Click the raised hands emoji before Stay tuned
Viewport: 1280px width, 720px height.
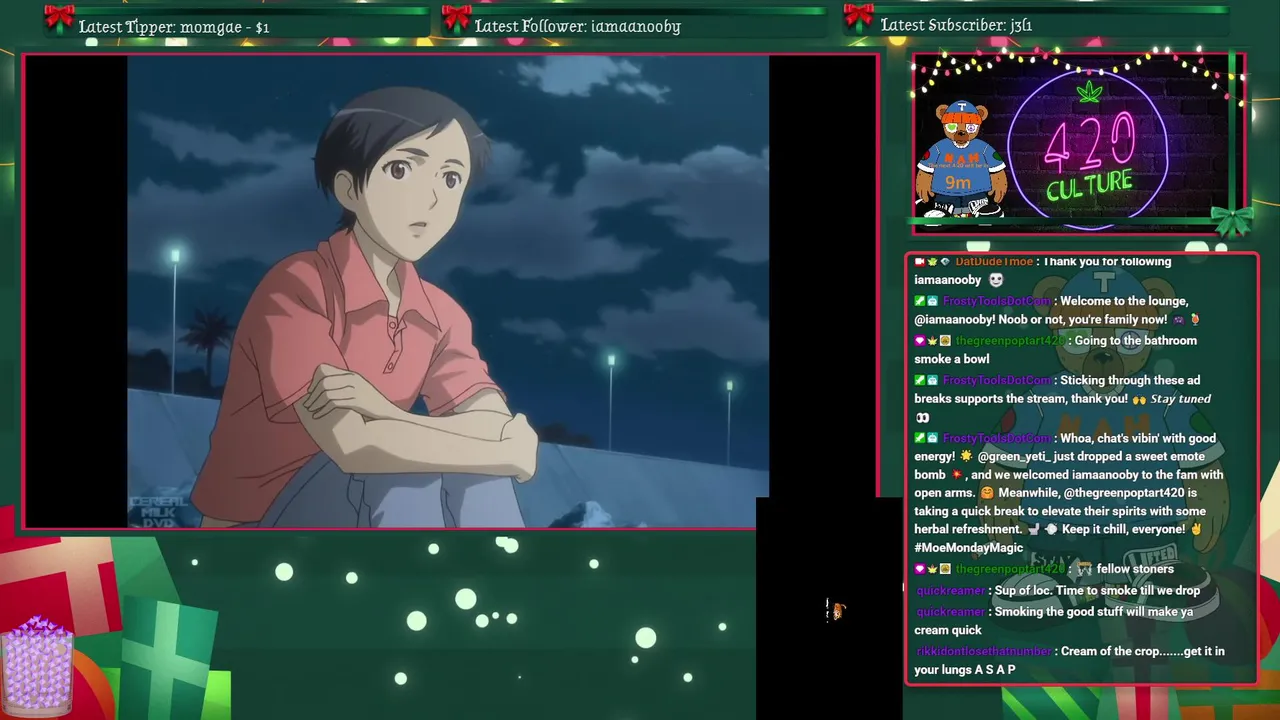1139,399
